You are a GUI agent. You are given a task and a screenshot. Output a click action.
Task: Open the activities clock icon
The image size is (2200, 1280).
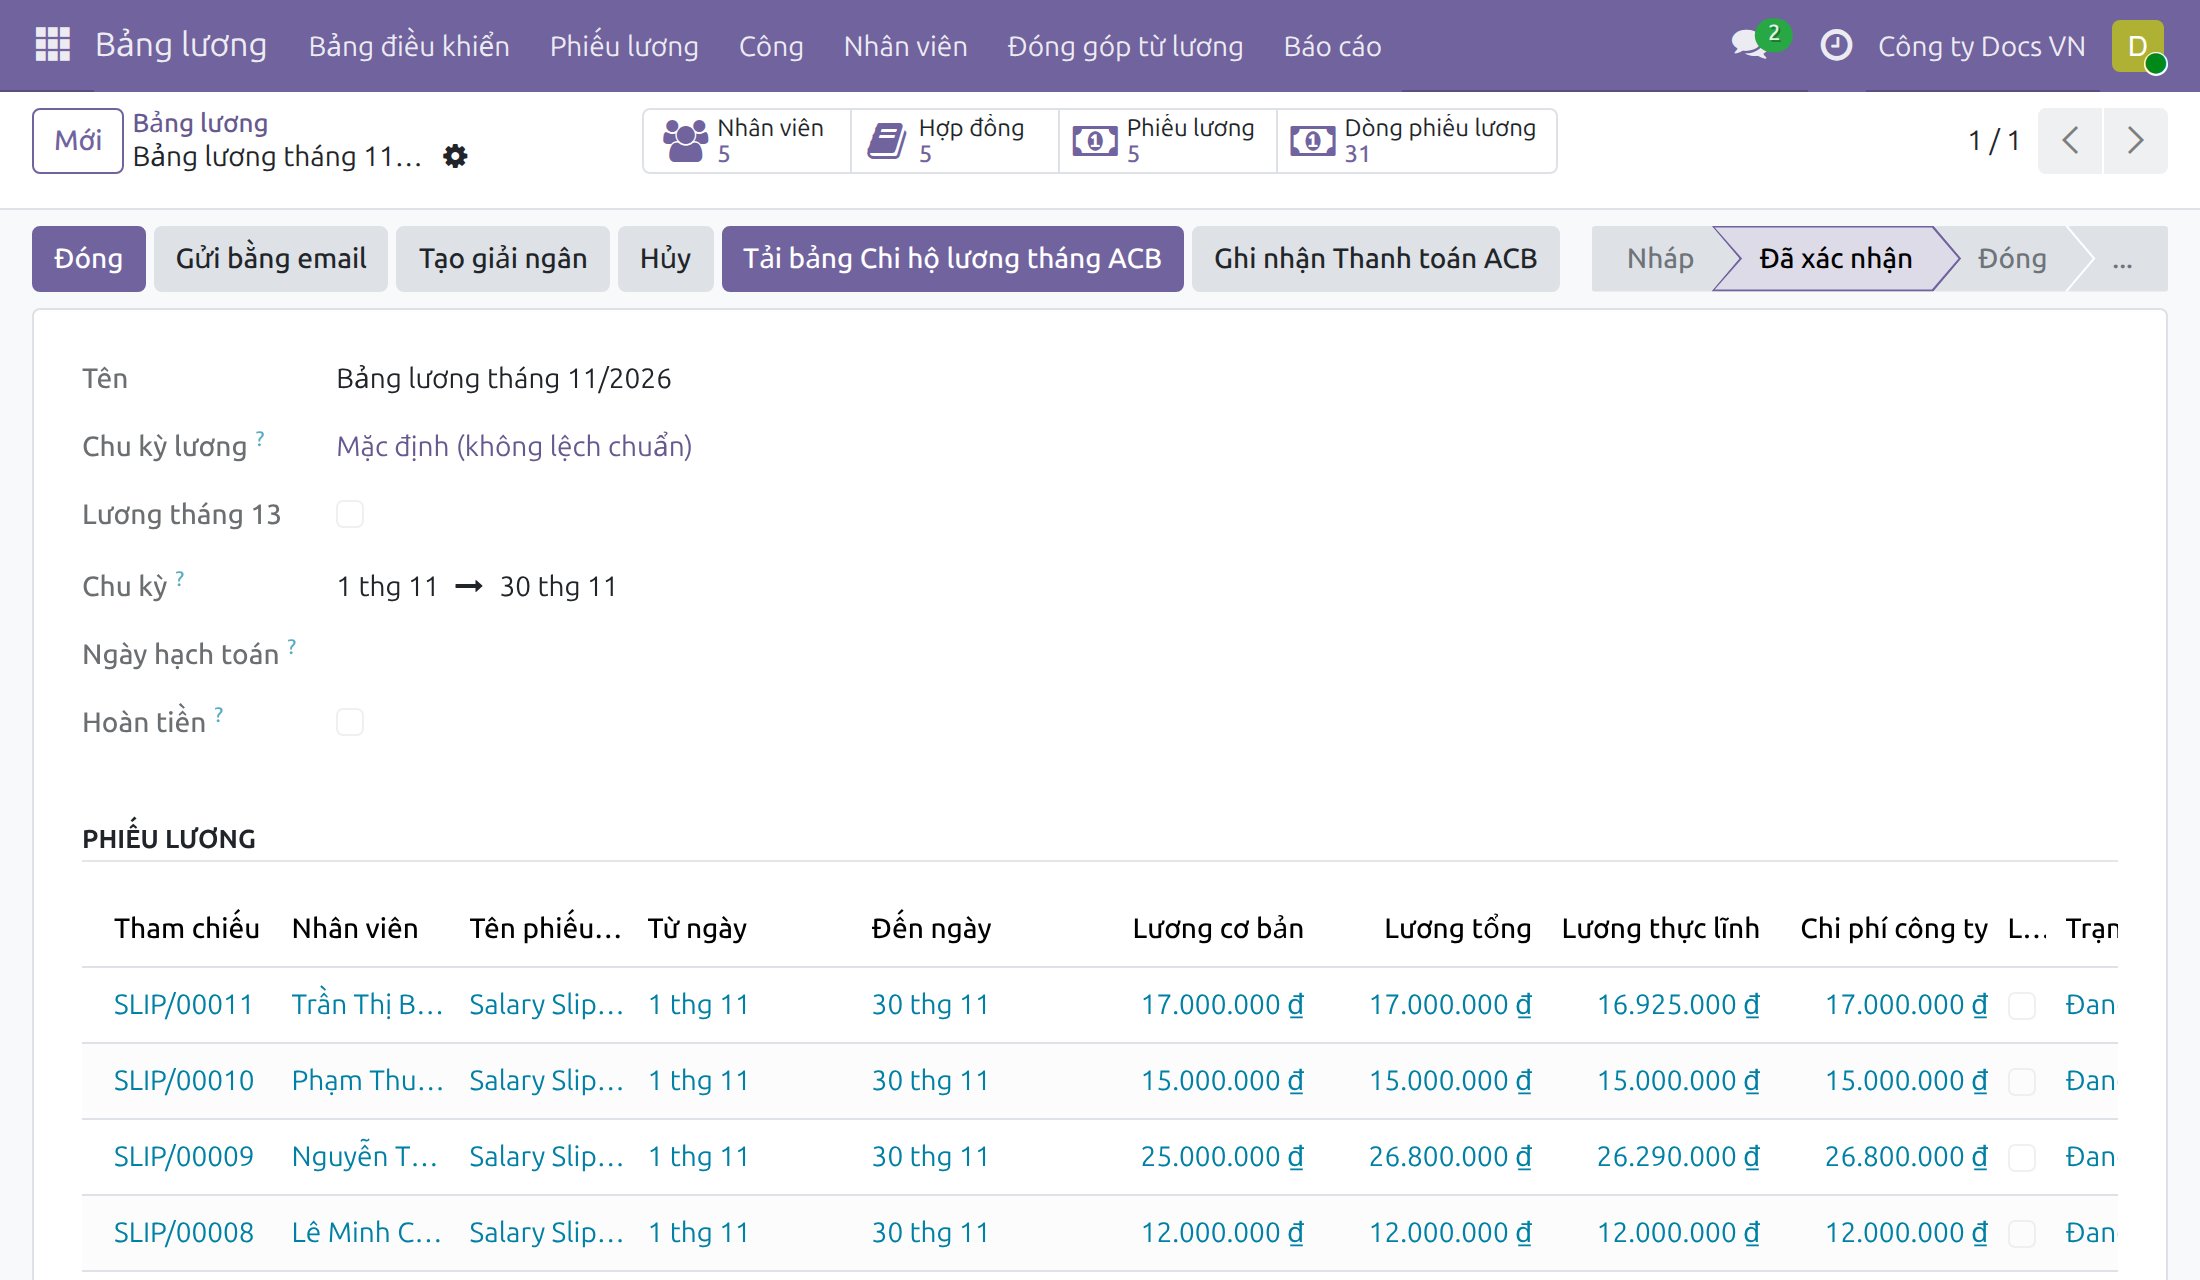[x=1836, y=45]
